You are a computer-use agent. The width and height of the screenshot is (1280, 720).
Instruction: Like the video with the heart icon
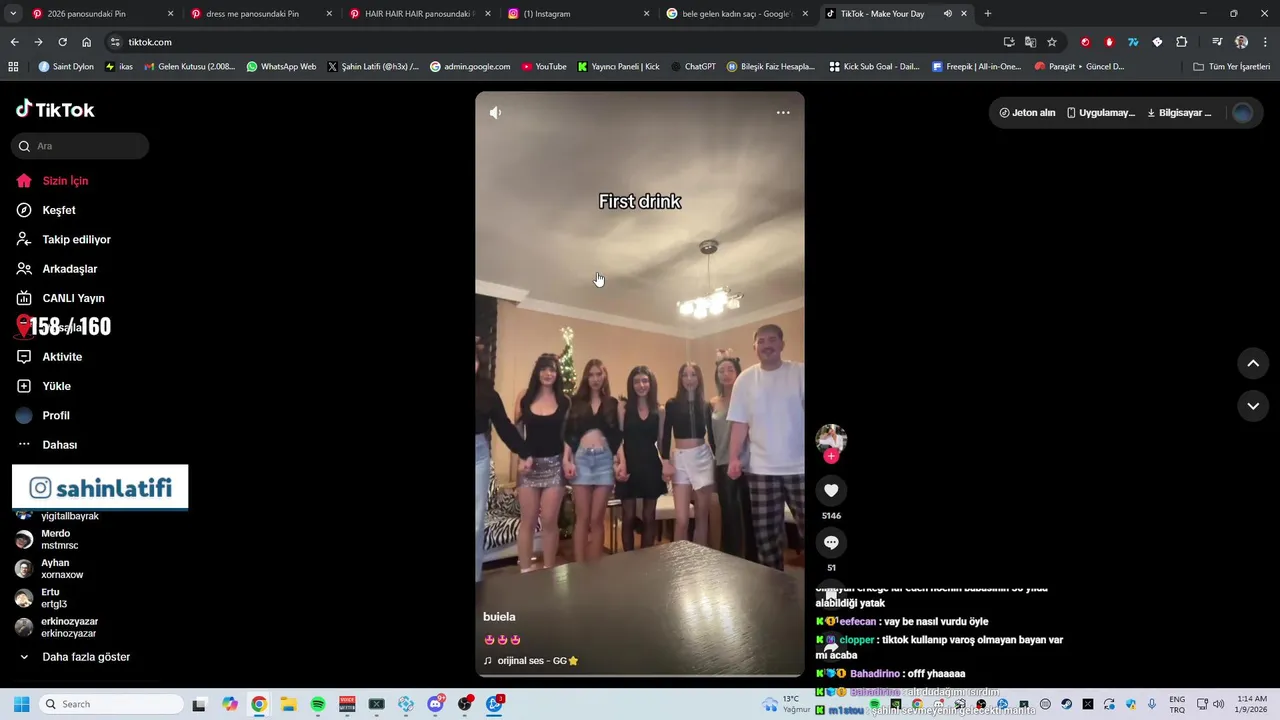[x=831, y=490]
